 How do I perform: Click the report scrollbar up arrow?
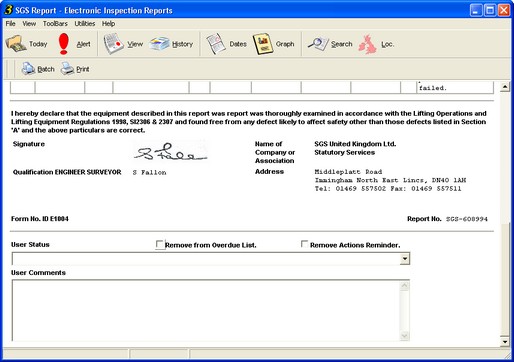(x=505, y=87)
